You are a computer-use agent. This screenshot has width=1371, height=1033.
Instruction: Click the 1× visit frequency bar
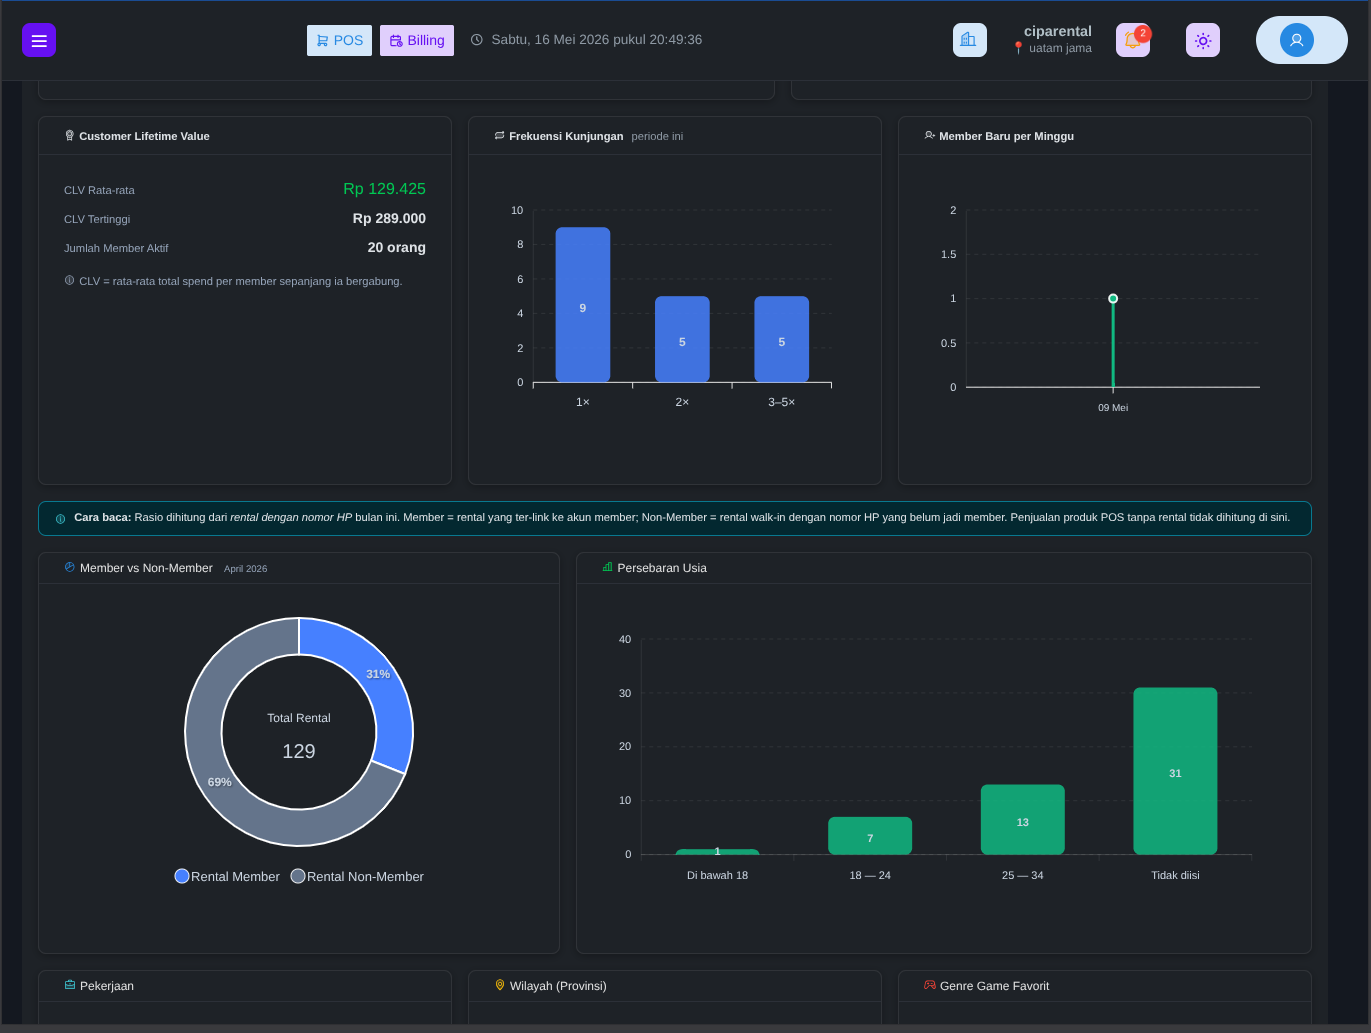583,305
